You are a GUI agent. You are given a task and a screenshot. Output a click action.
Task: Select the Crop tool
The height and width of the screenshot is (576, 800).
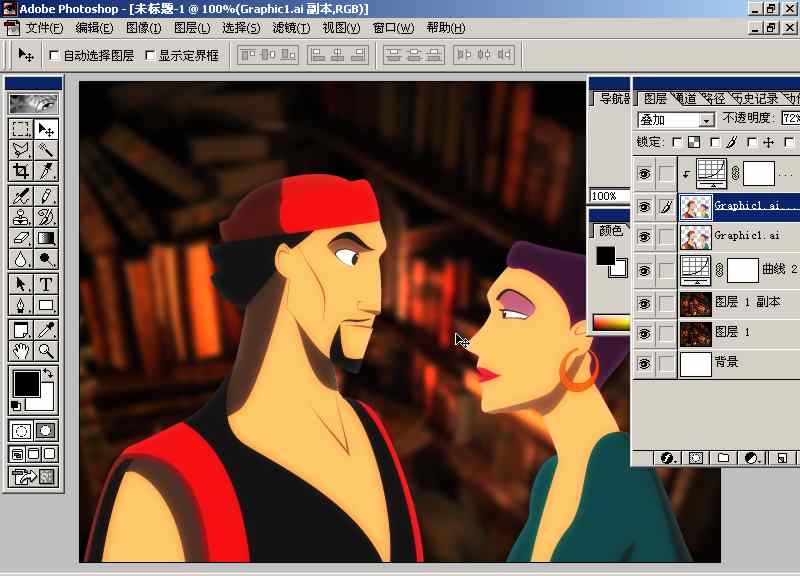(x=21, y=171)
